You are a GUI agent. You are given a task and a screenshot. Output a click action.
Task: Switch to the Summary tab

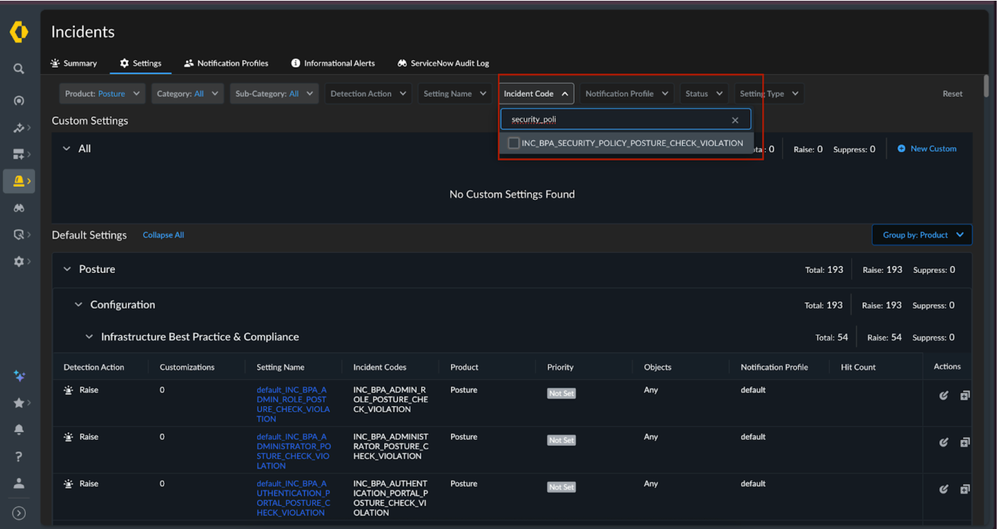click(74, 63)
